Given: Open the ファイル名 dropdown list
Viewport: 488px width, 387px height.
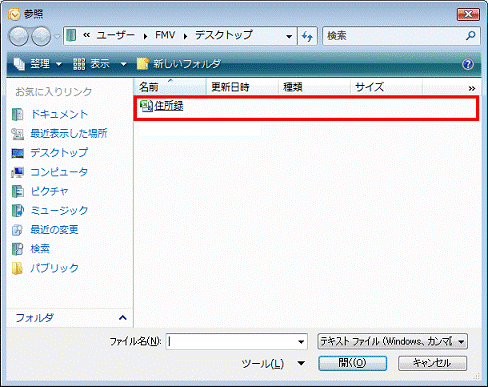Looking at the screenshot, I should [301, 342].
